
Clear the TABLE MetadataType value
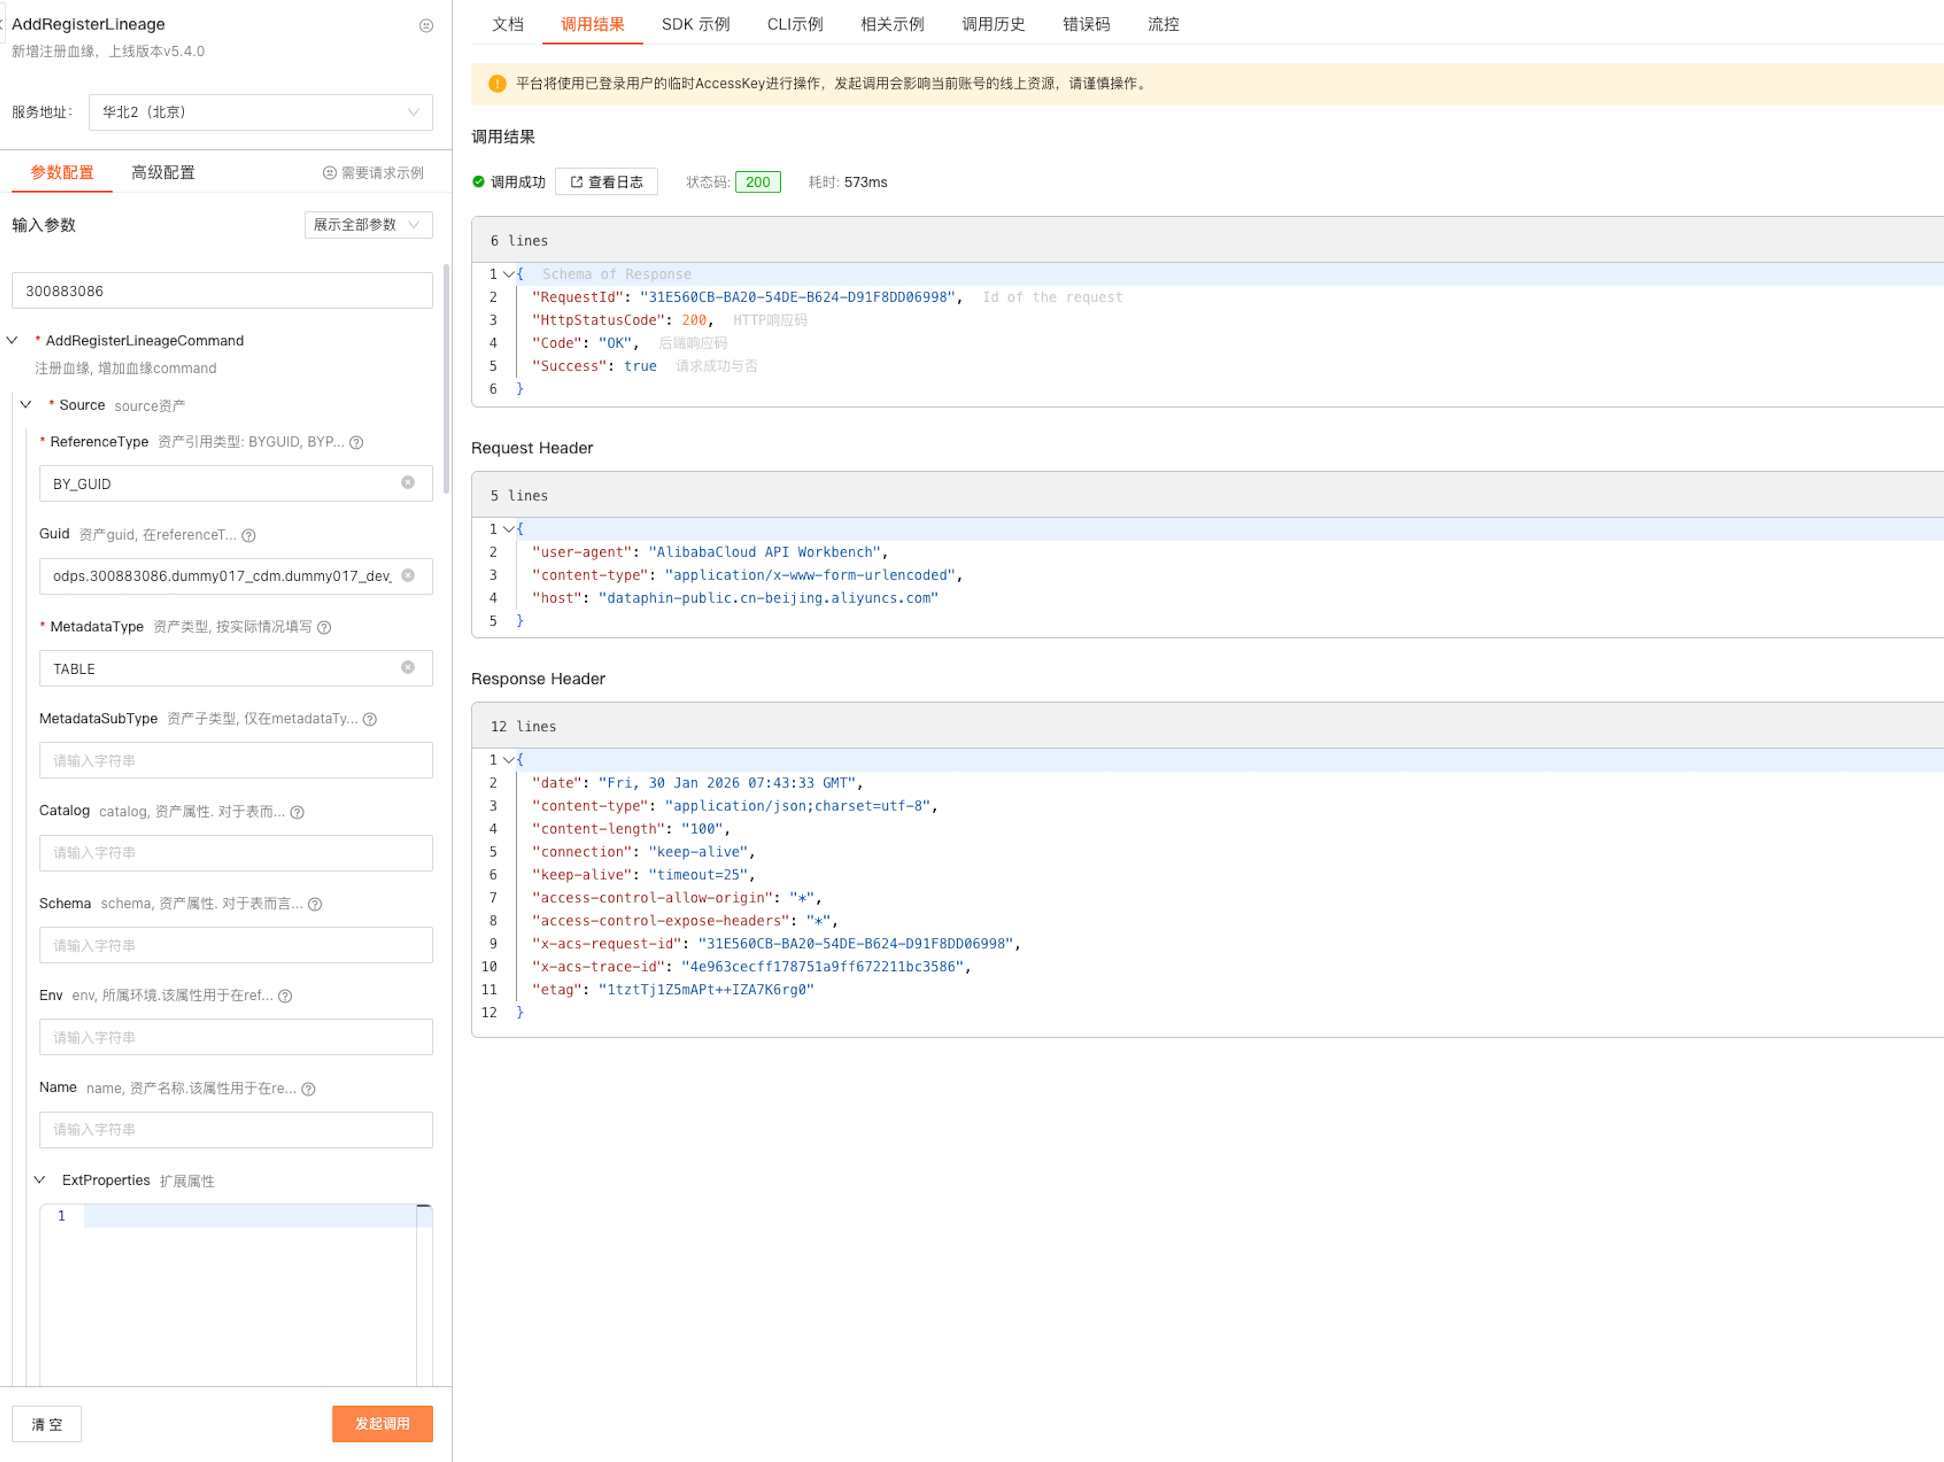(x=408, y=667)
